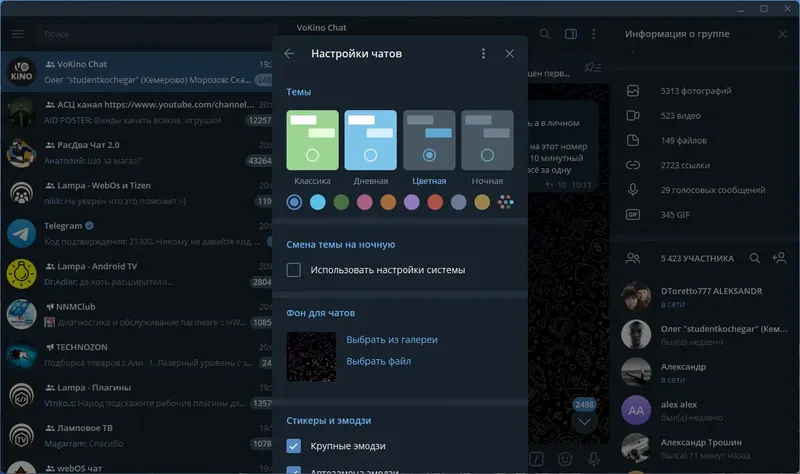800x474 pixels.
Task: Open VoKino Chat in chat list
Action: tap(137, 71)
